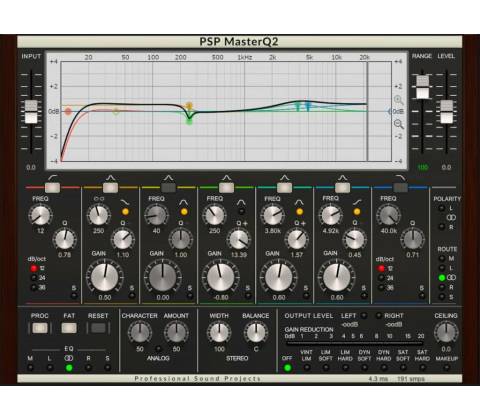Toggle the red high-pass band enable button

coord(52,188)
